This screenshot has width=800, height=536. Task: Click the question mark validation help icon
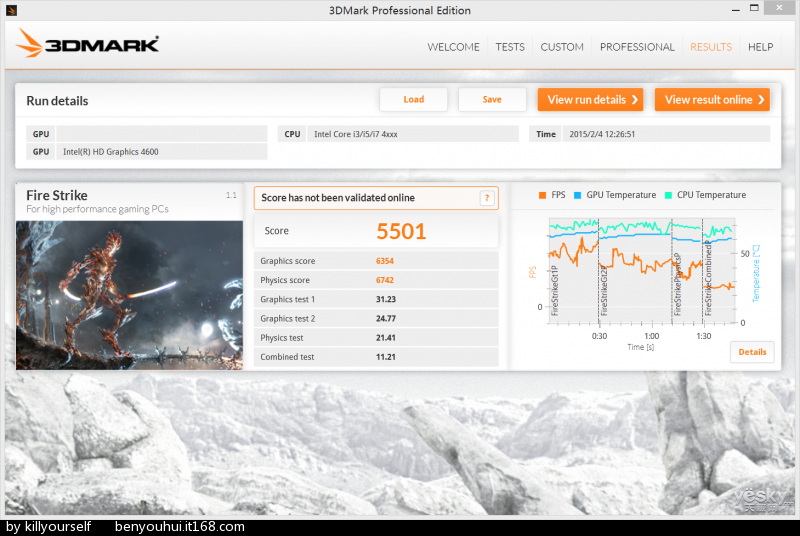[x=487, y=198]
